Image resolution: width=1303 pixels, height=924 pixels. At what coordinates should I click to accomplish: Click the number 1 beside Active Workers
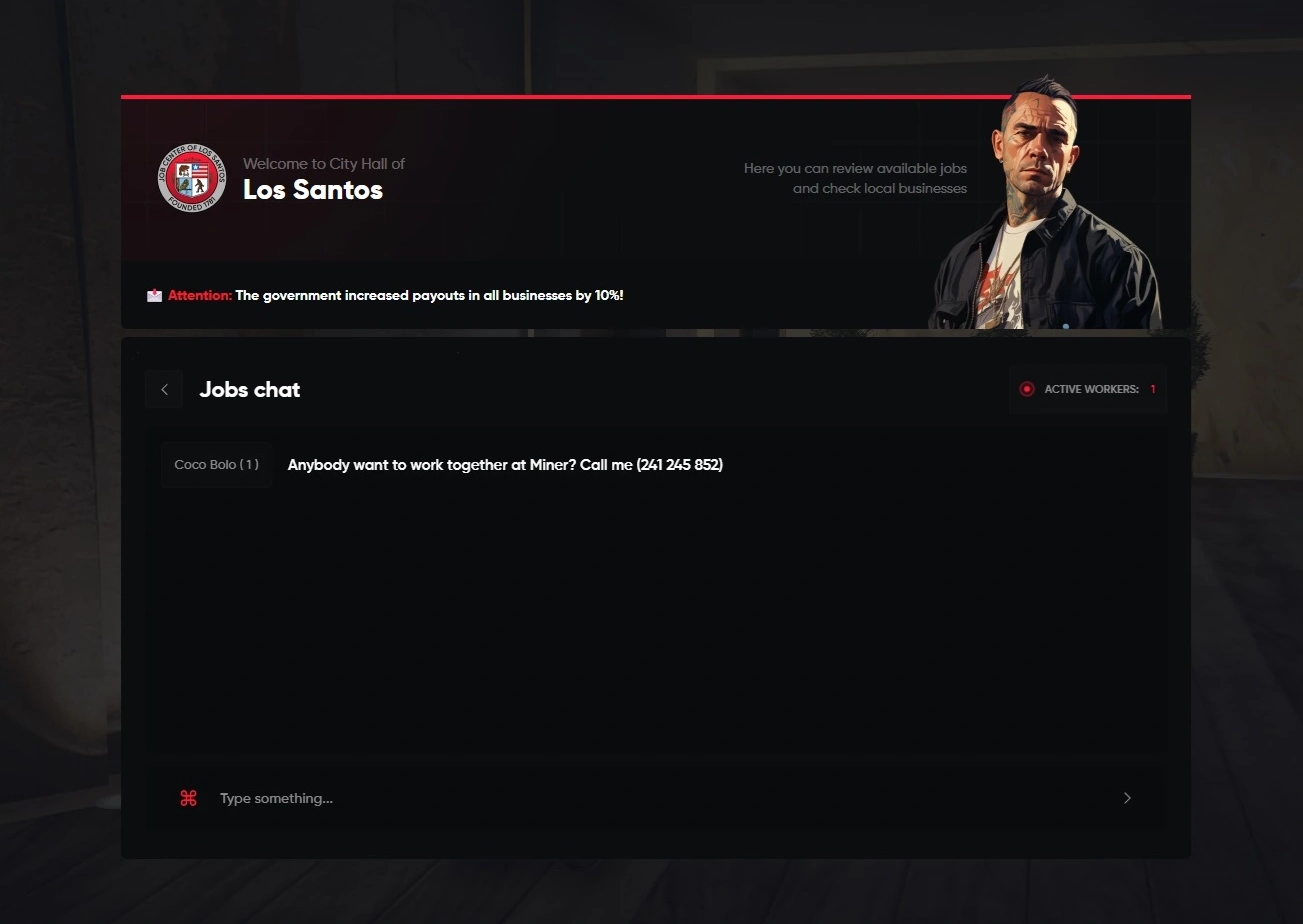click(x=1153, y=389)
